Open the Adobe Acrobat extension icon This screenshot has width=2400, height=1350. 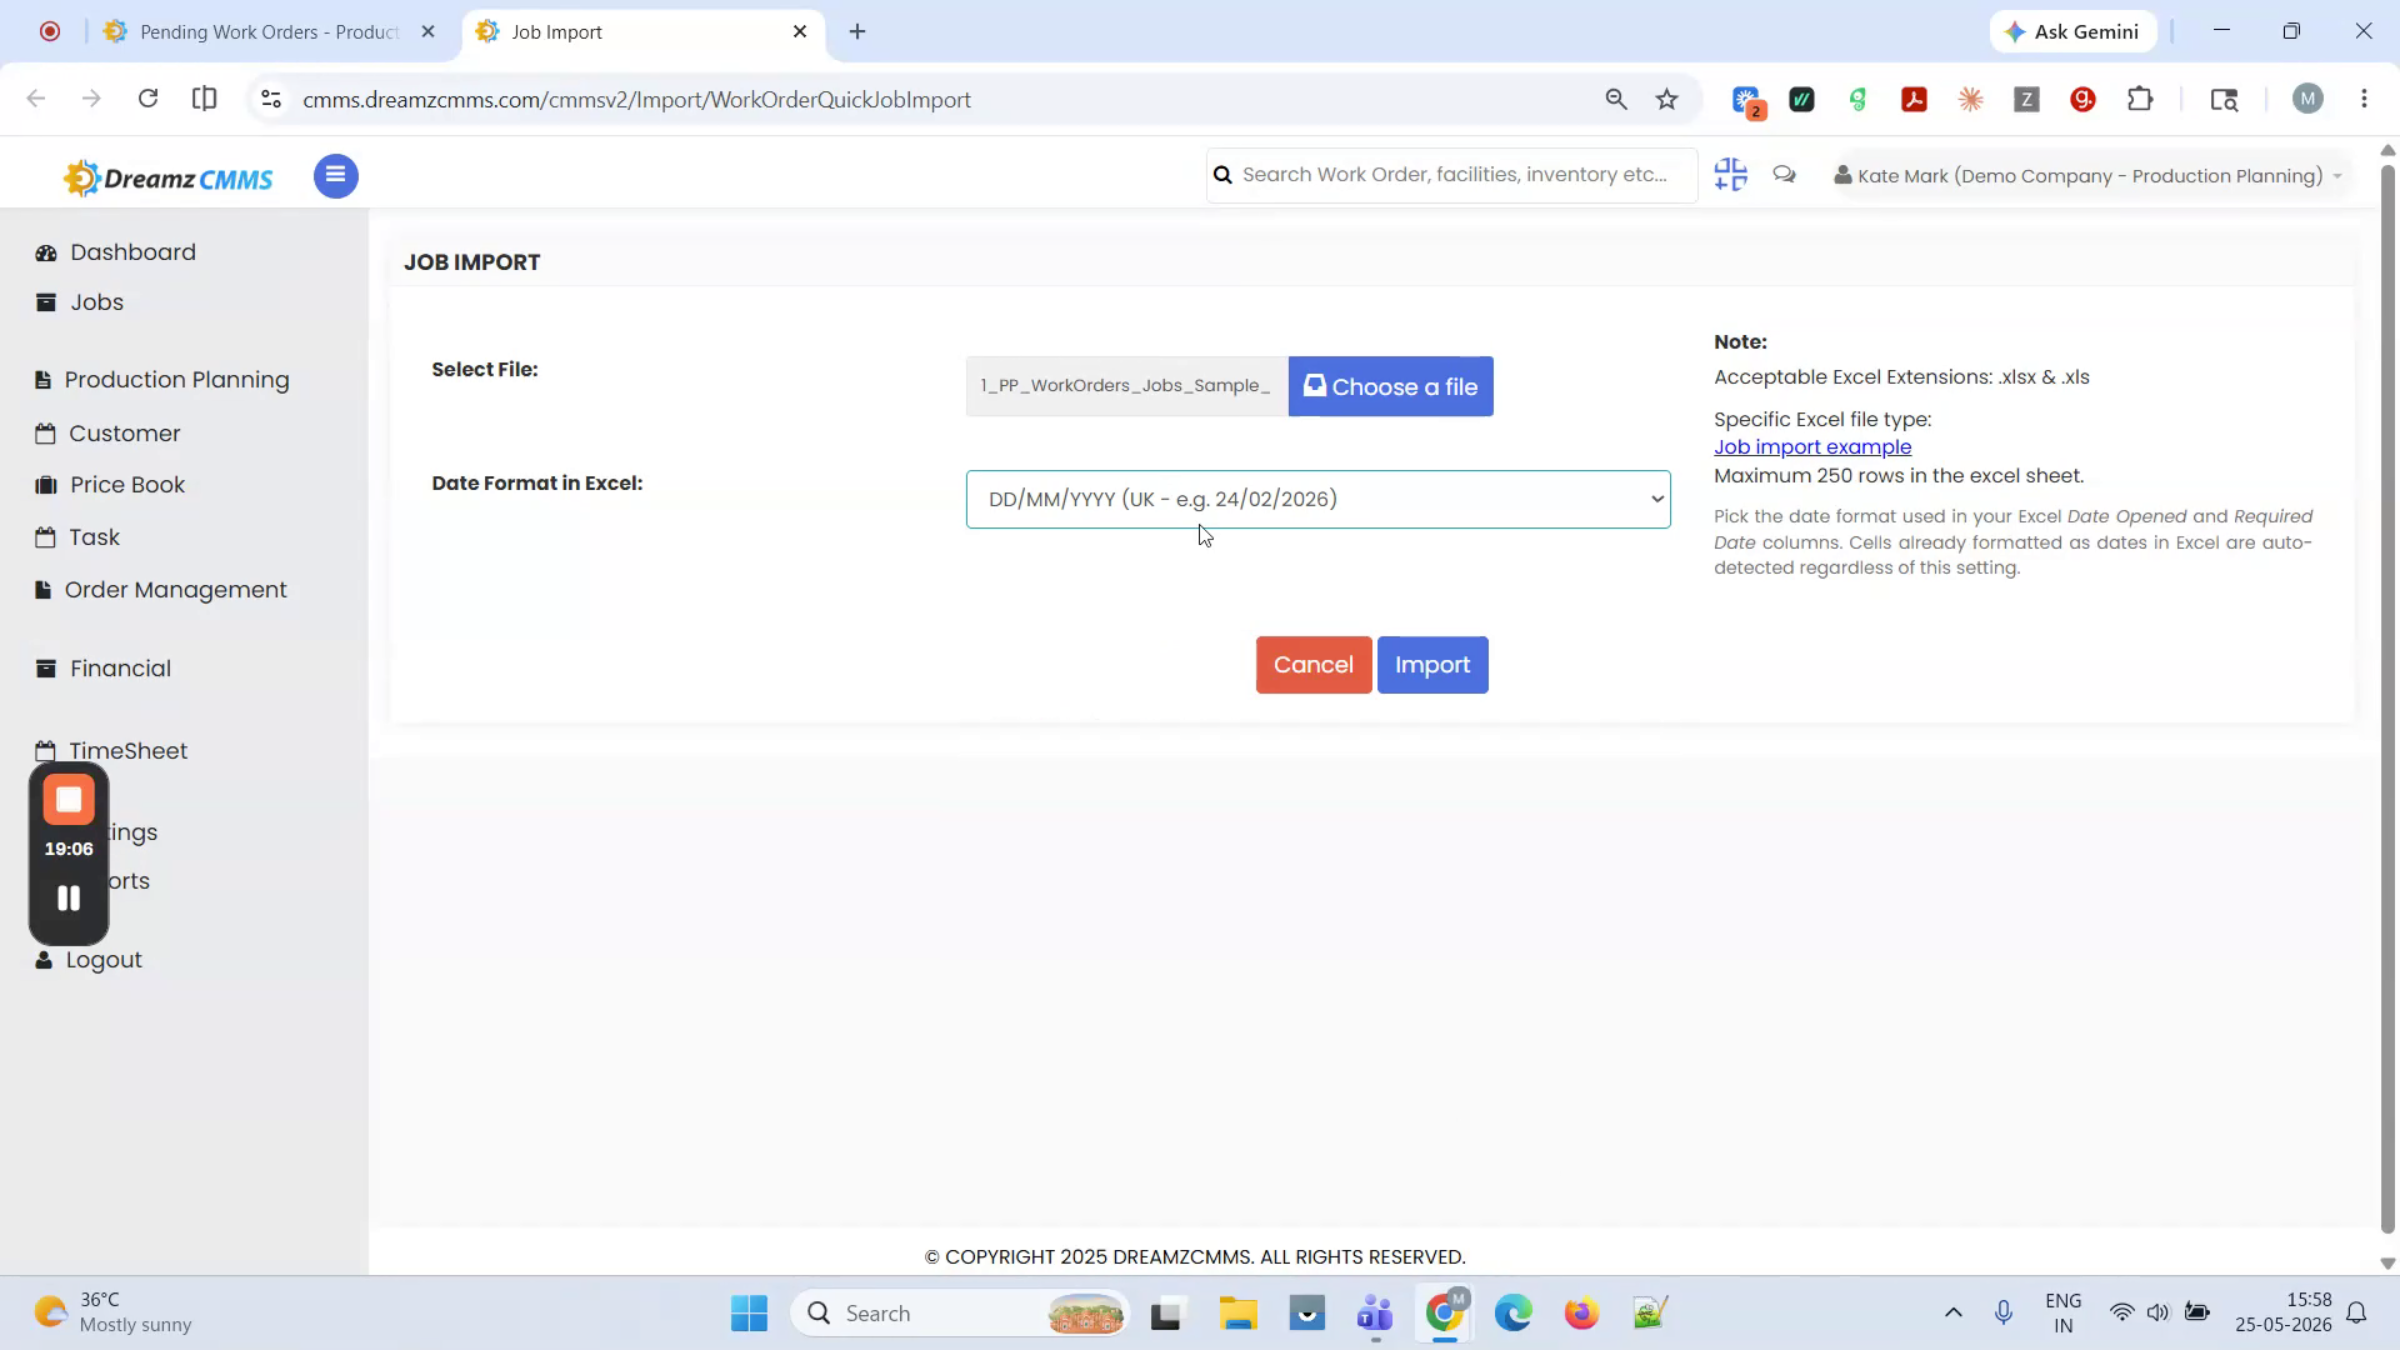click(1914, 99)
